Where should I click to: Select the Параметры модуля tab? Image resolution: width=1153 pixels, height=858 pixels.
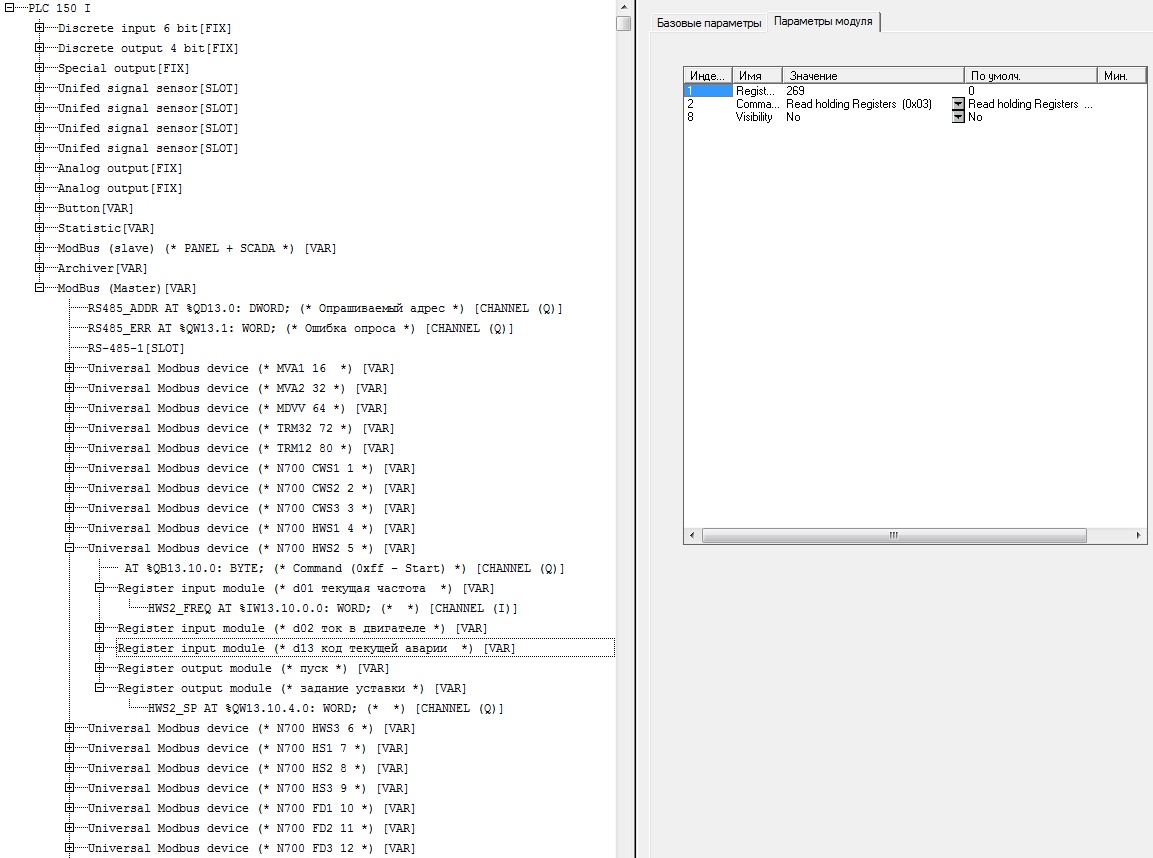pos(823,21)
